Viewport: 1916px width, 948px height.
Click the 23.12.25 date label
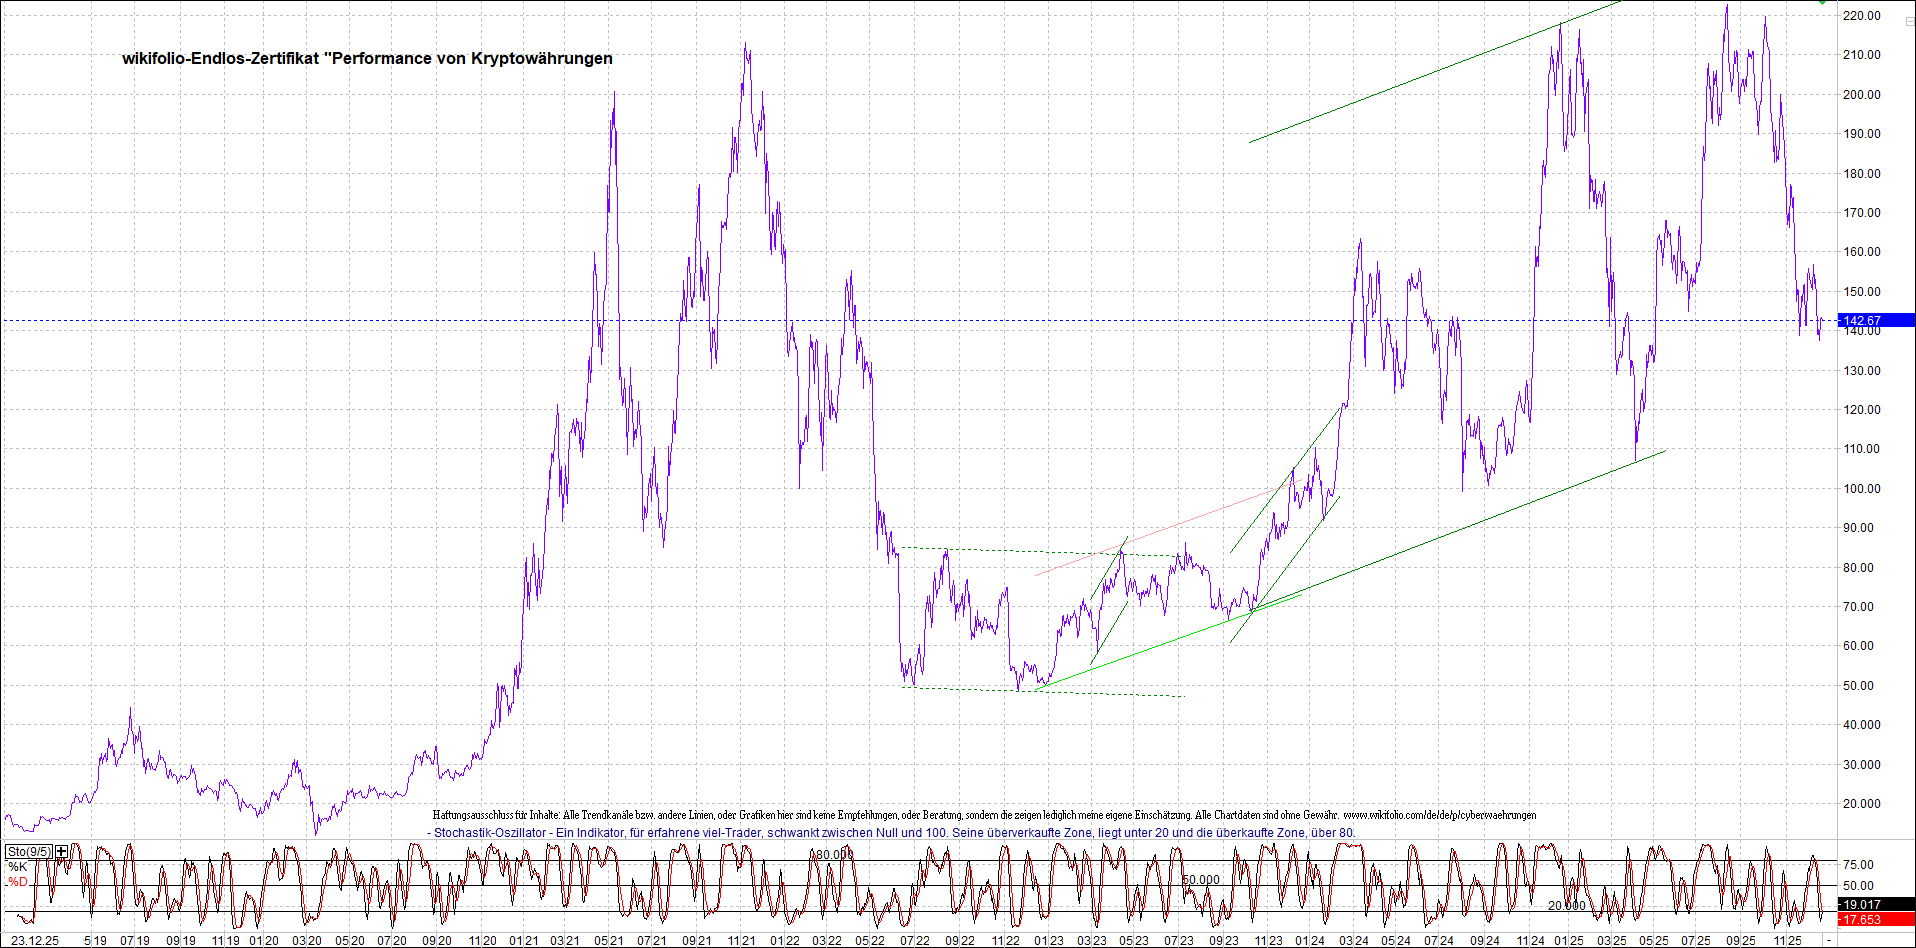coord(34,941)
